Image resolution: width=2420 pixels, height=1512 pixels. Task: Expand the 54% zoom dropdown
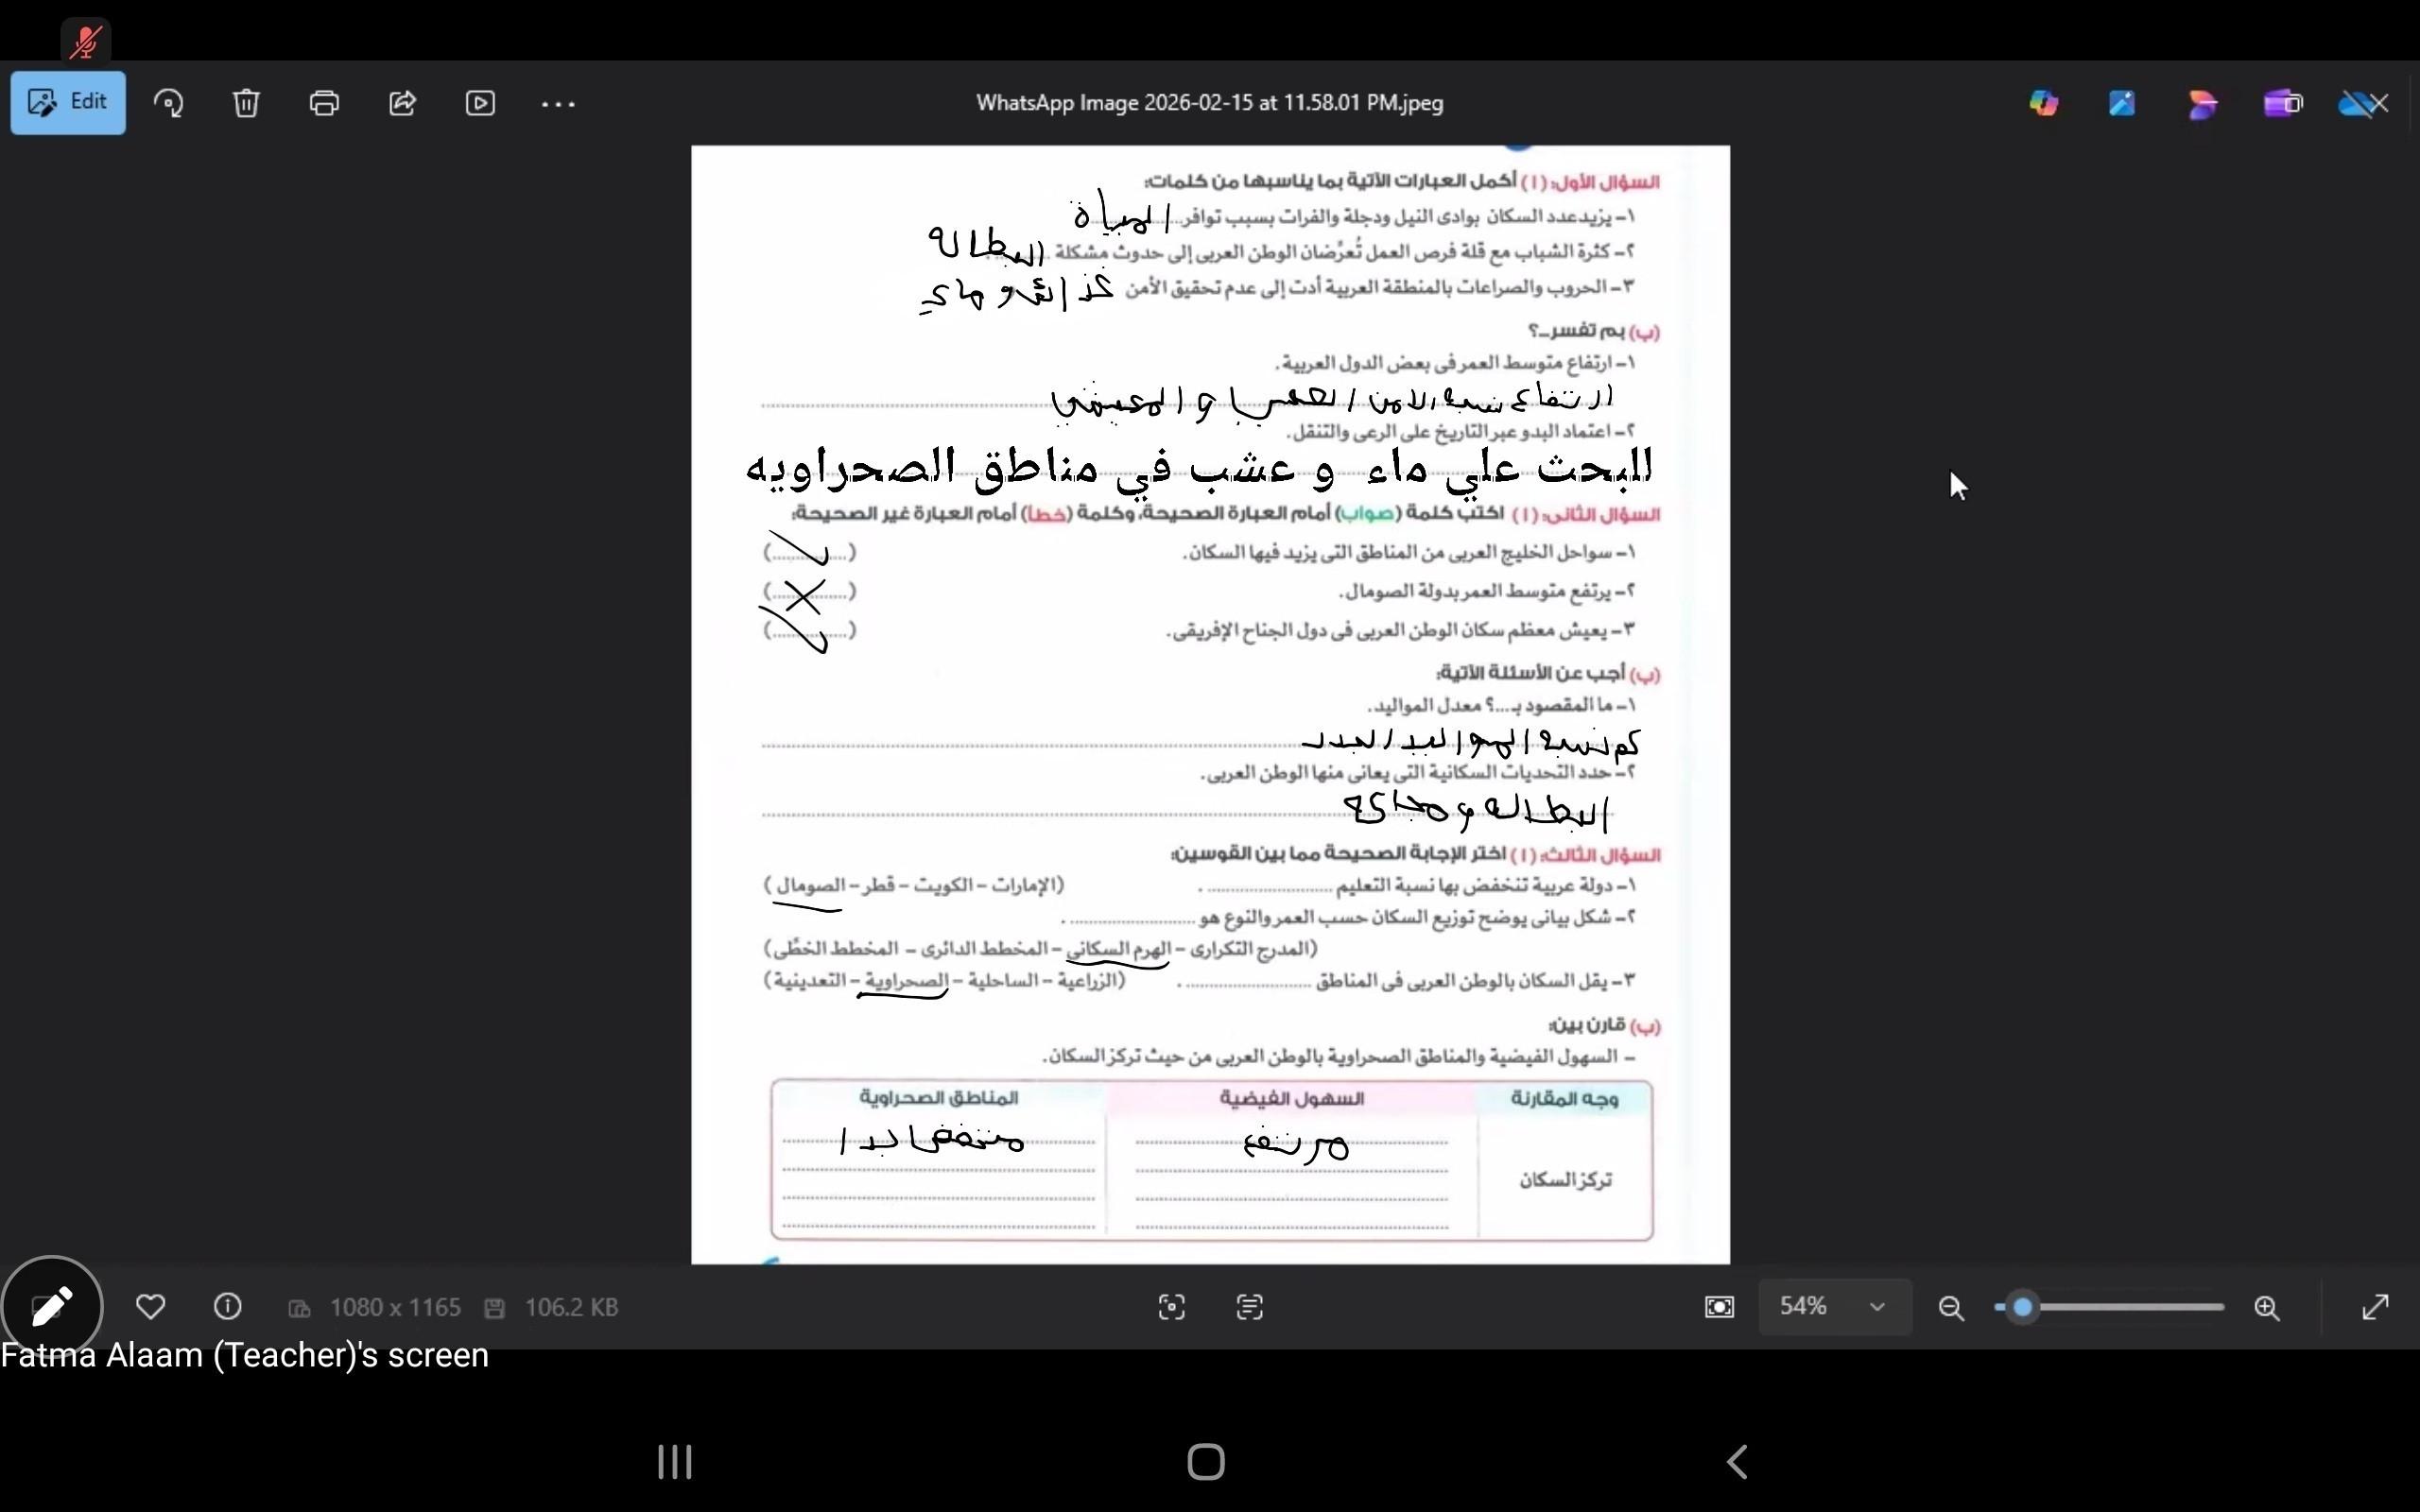(1877, 1307)
